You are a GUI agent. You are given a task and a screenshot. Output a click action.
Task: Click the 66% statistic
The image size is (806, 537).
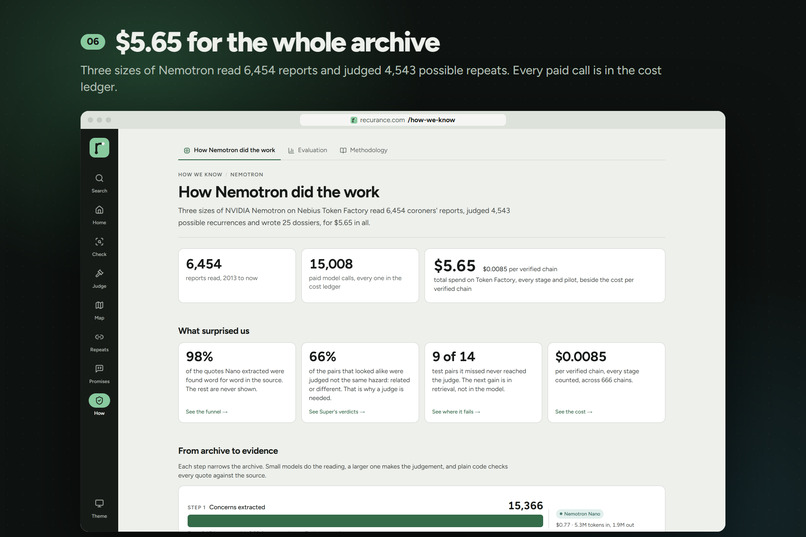(322, 357)
